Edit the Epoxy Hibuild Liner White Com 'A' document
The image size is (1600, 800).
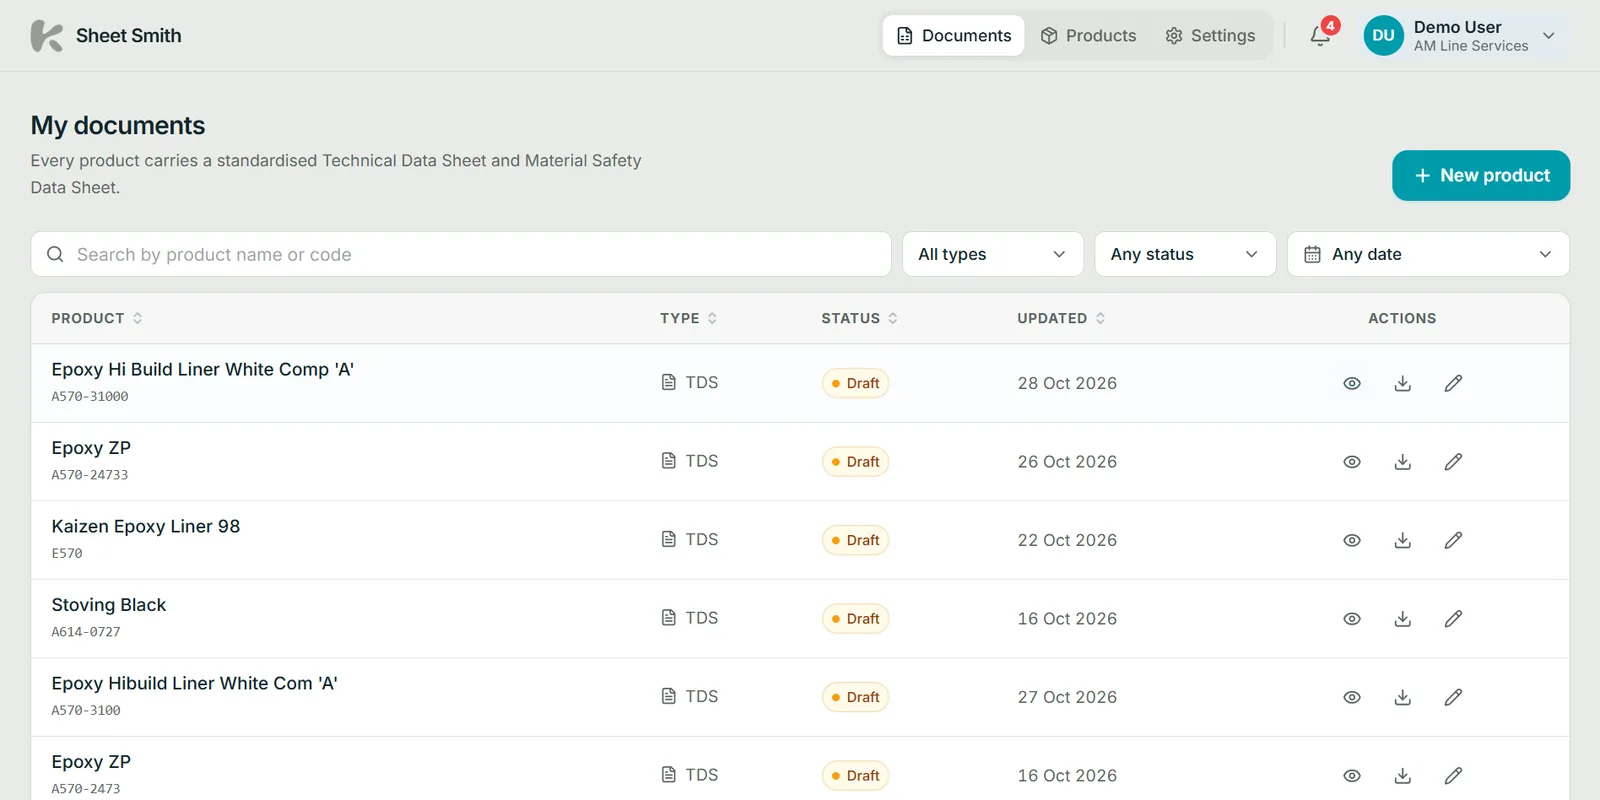[x=1453, y=697]
